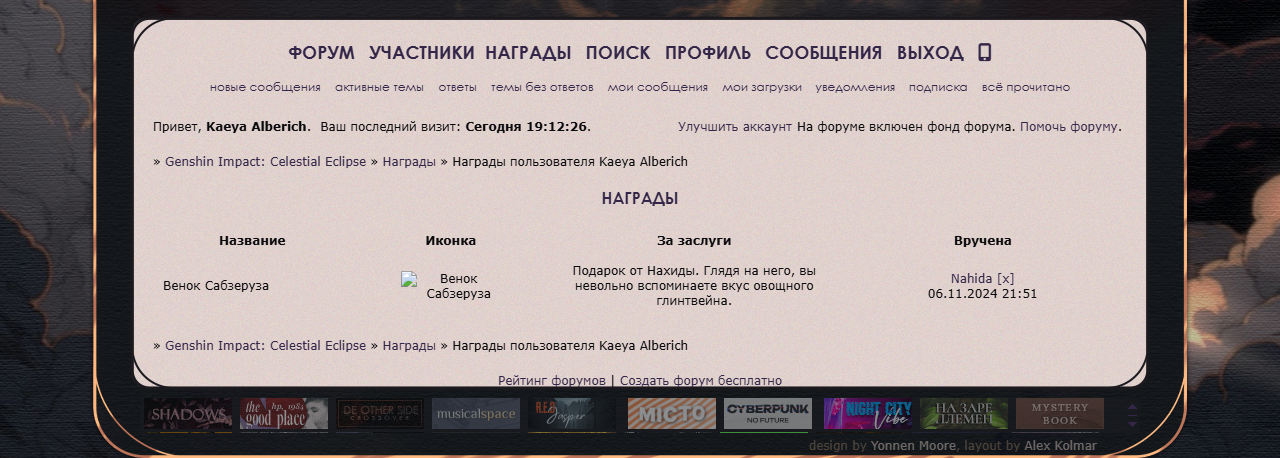This screenshot has height=458, width=1280.
Task: Open the НАГРАДЫ menu item
Action: (x=529, y=53)
